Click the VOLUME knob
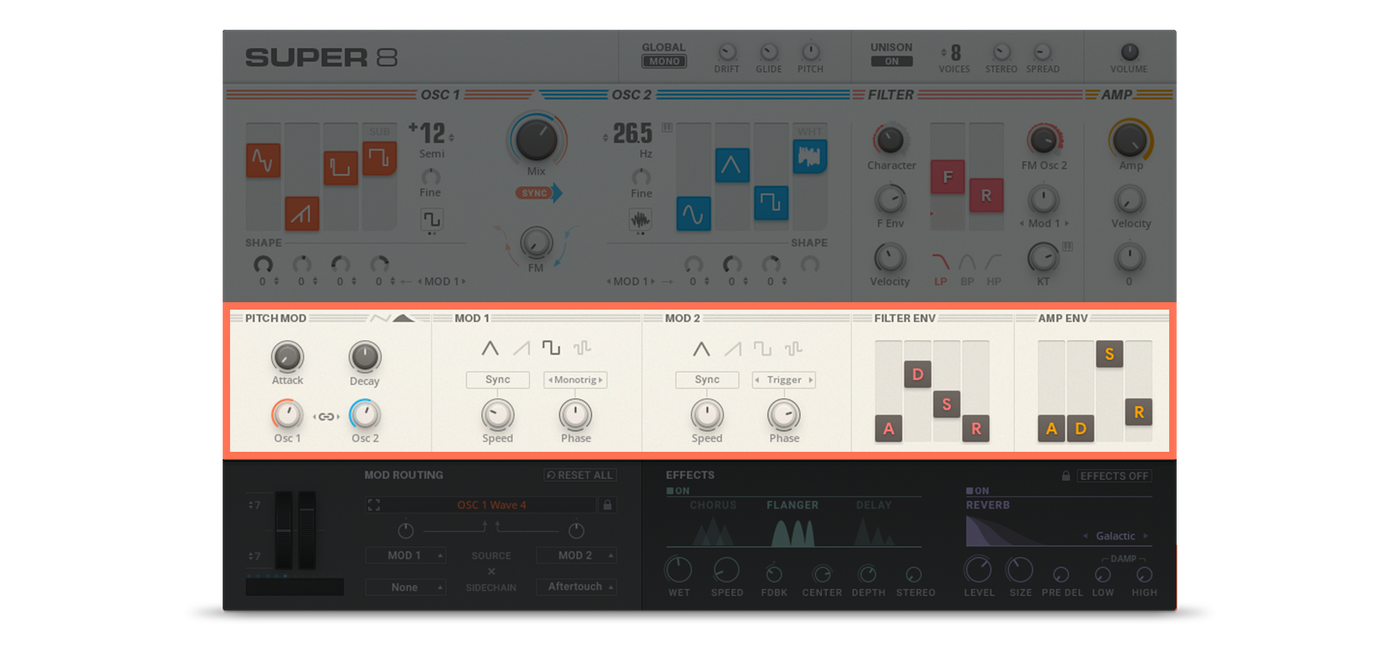Image resolution: width=1400 pixels, height=655 pixels. 1129,52
